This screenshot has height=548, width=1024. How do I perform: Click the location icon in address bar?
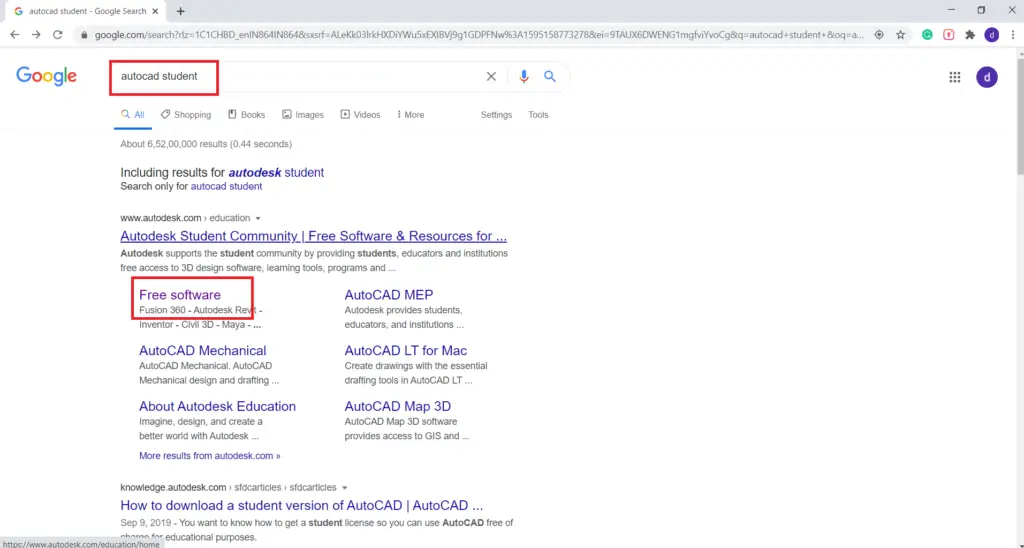click(x=879, y=35)
